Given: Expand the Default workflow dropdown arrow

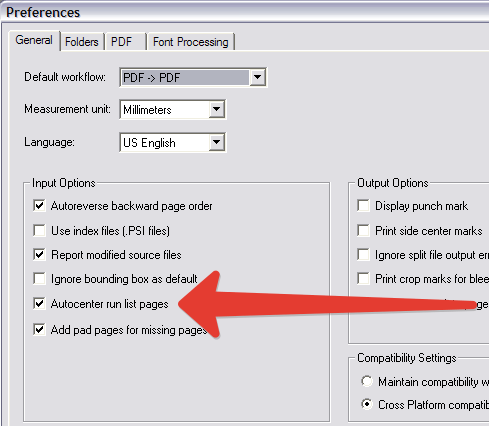Looking at the screenshot, I should pyautogui.click(x=257, y=77).
